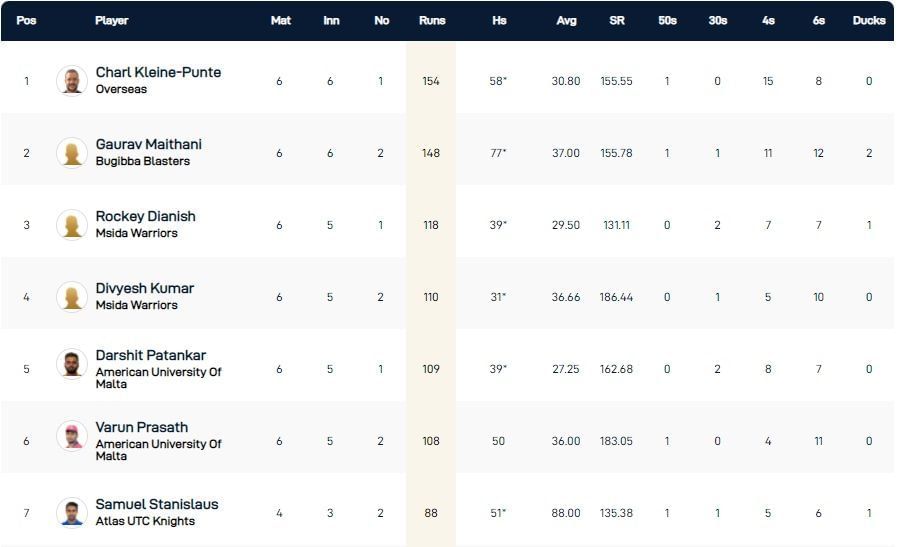Open the Bugibba Blasters team link
The width and height of the screenshot is (898, 547).
pyautogui.click(x=142, y=162)
